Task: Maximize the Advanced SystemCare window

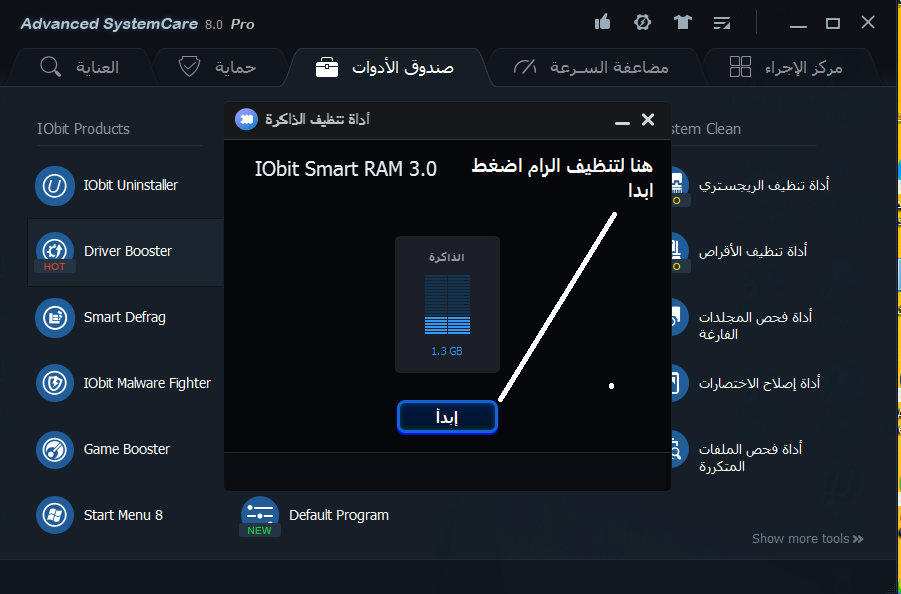Action: point(833,24)
